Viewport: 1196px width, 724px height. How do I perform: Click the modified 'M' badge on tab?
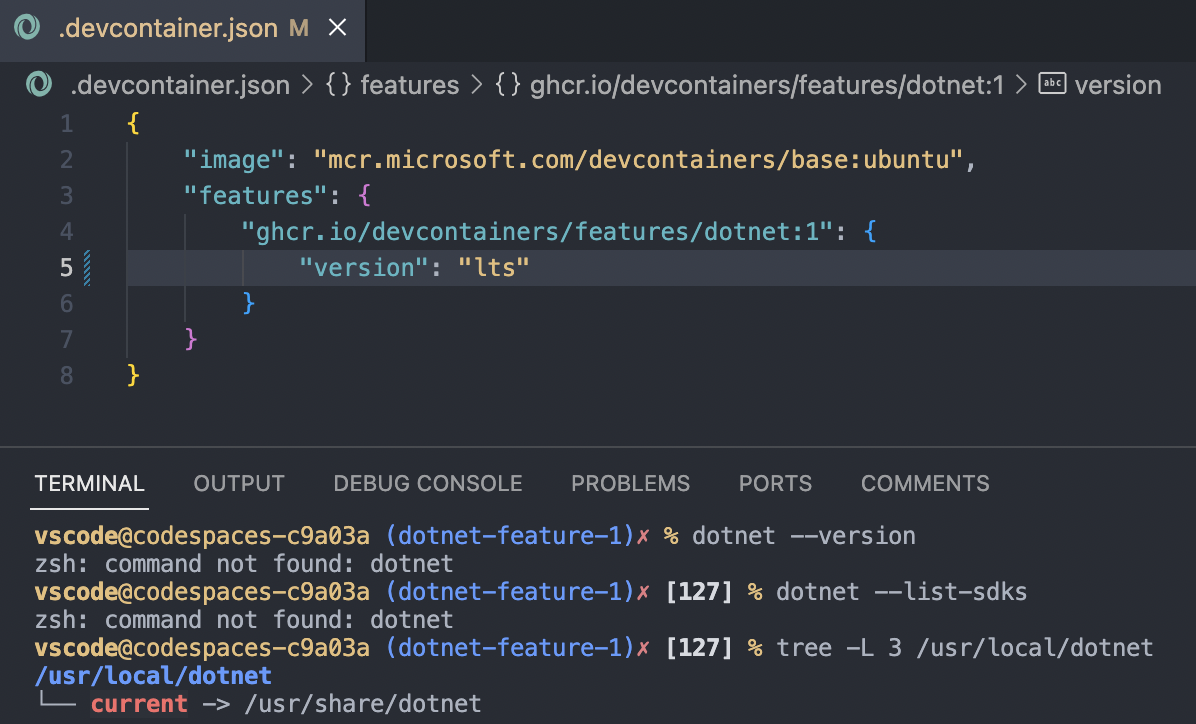299,28
